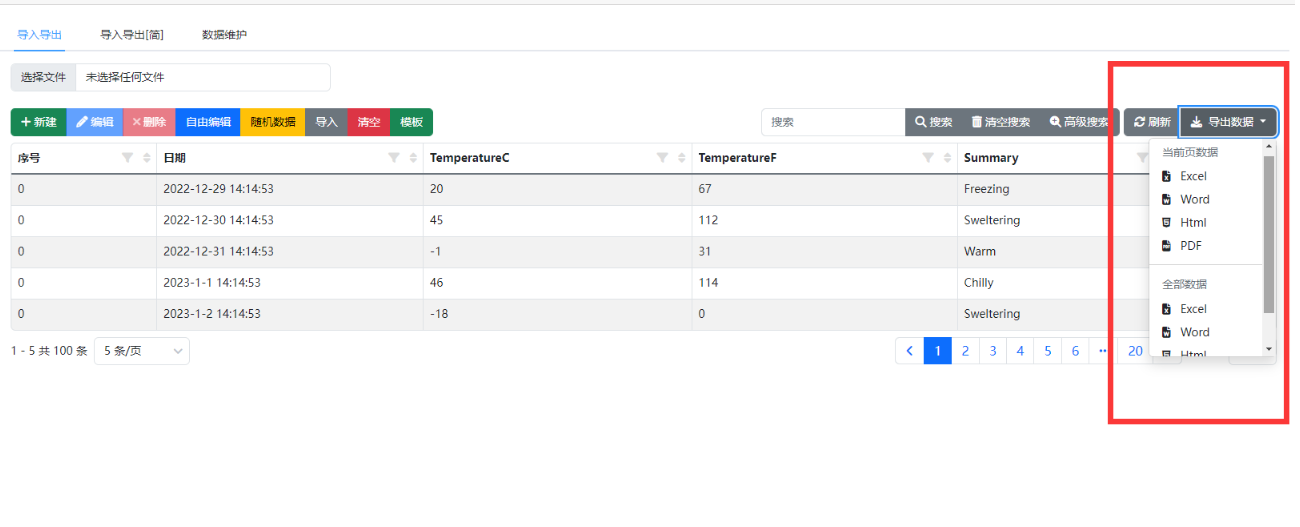Sort the table by 日期 column arrows

414,158
